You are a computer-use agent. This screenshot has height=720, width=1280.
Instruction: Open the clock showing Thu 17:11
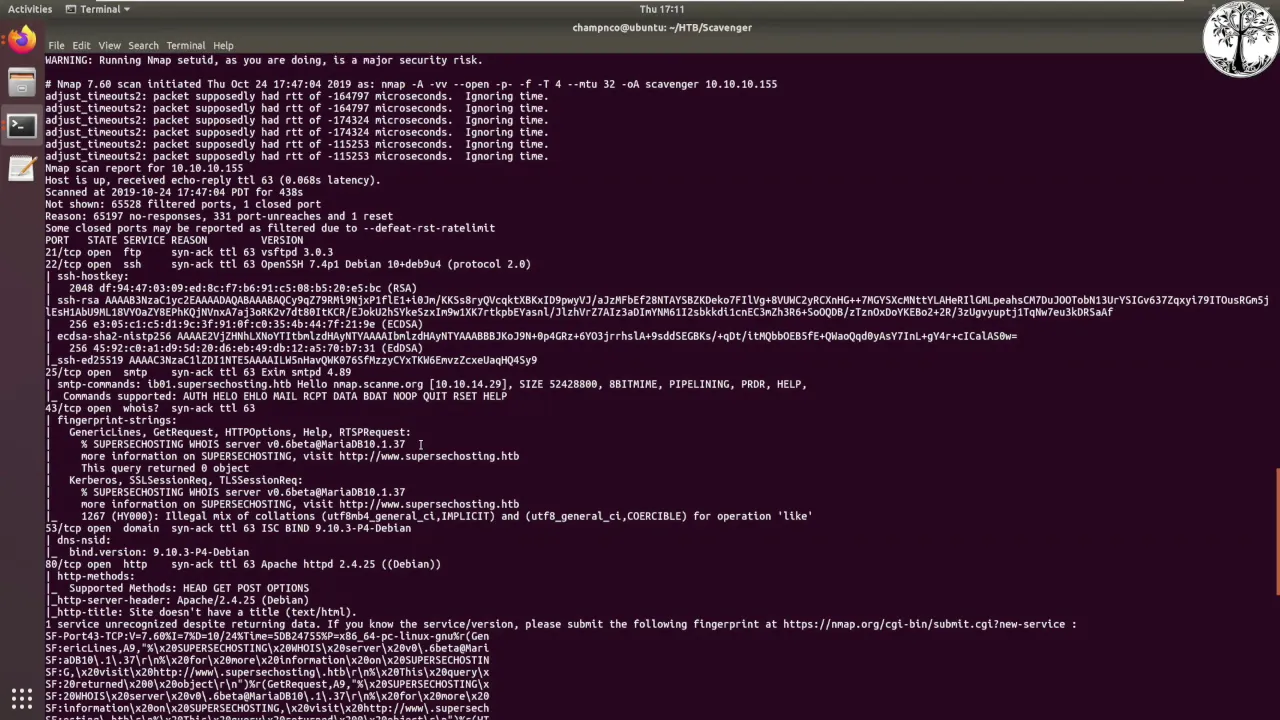662,9
